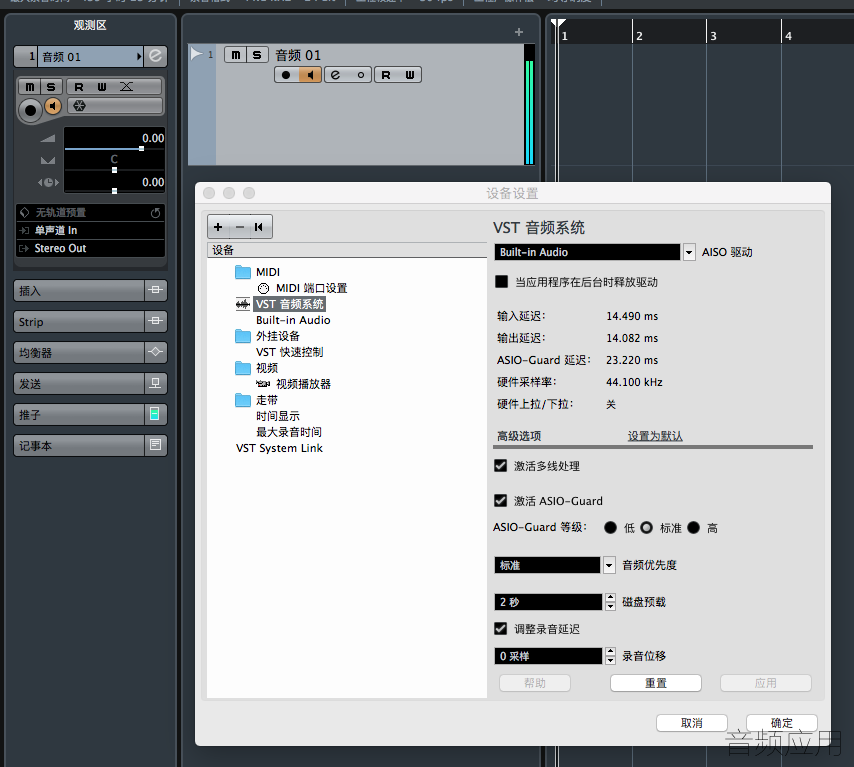Toggle 激活 ASIO-Guard checkbox
Image resolution: width=854 pixels, height=767 pixels.
(x=501, y=501)
